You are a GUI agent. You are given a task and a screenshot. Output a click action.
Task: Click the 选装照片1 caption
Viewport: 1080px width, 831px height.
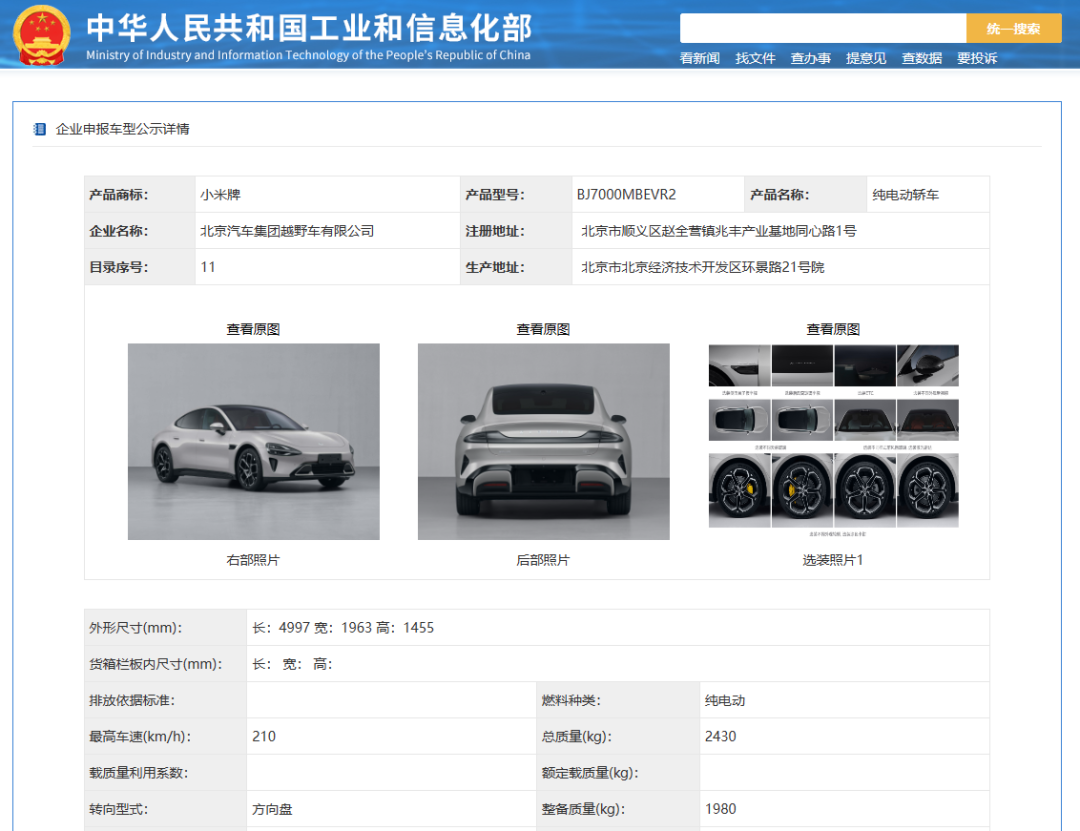tap(833, 560)
